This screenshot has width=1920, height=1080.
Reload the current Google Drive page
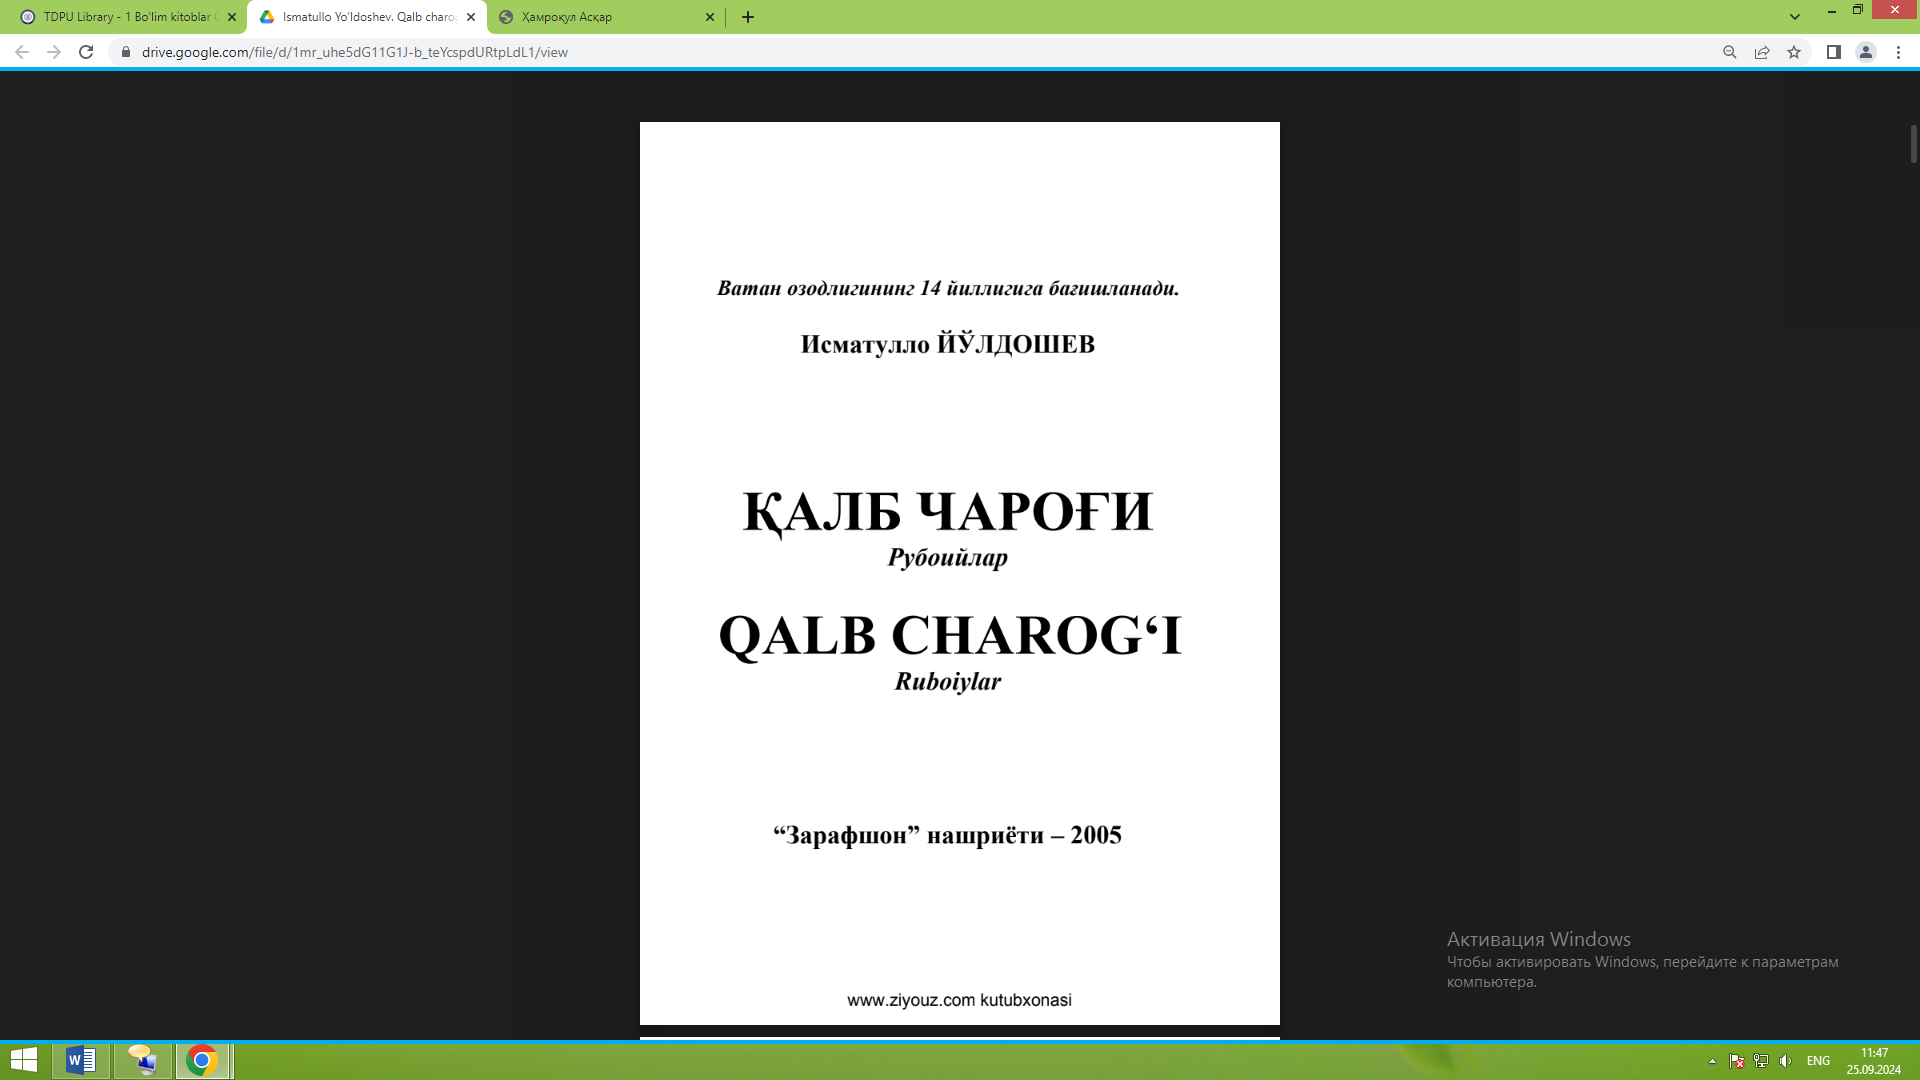(86, 52)
